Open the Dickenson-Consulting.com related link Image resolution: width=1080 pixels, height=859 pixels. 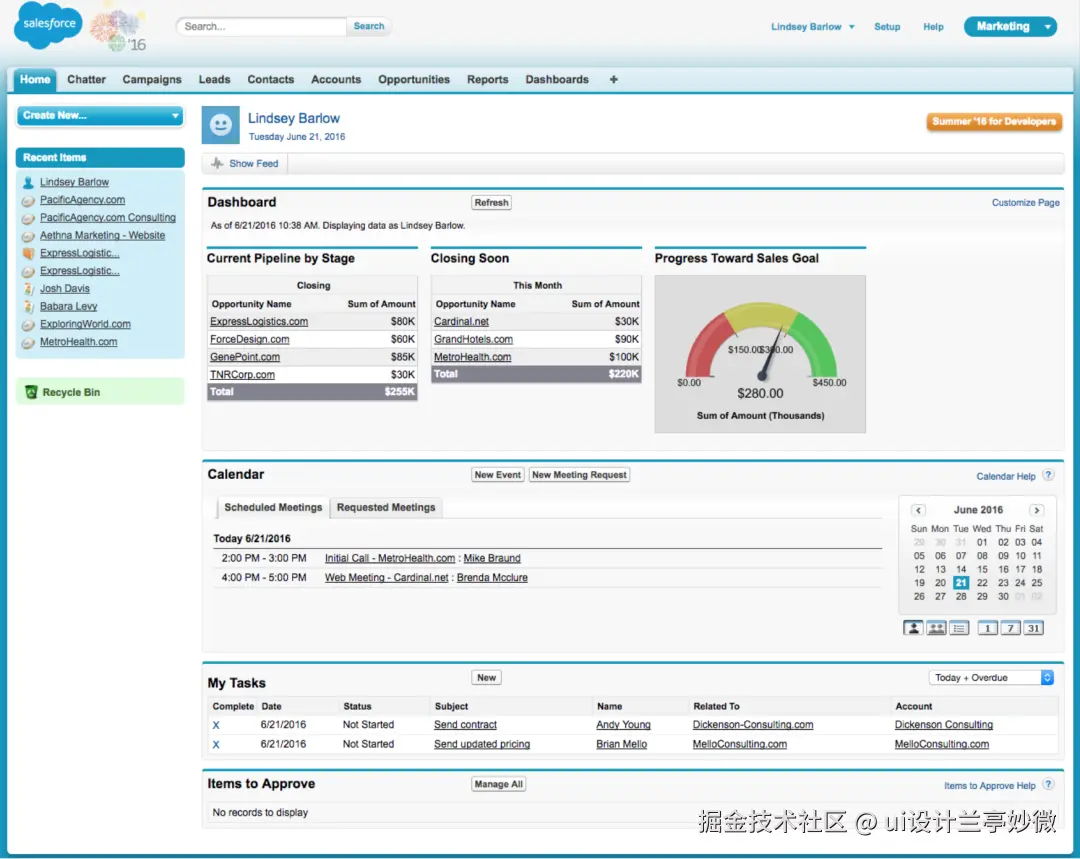[x=753, y=725]
